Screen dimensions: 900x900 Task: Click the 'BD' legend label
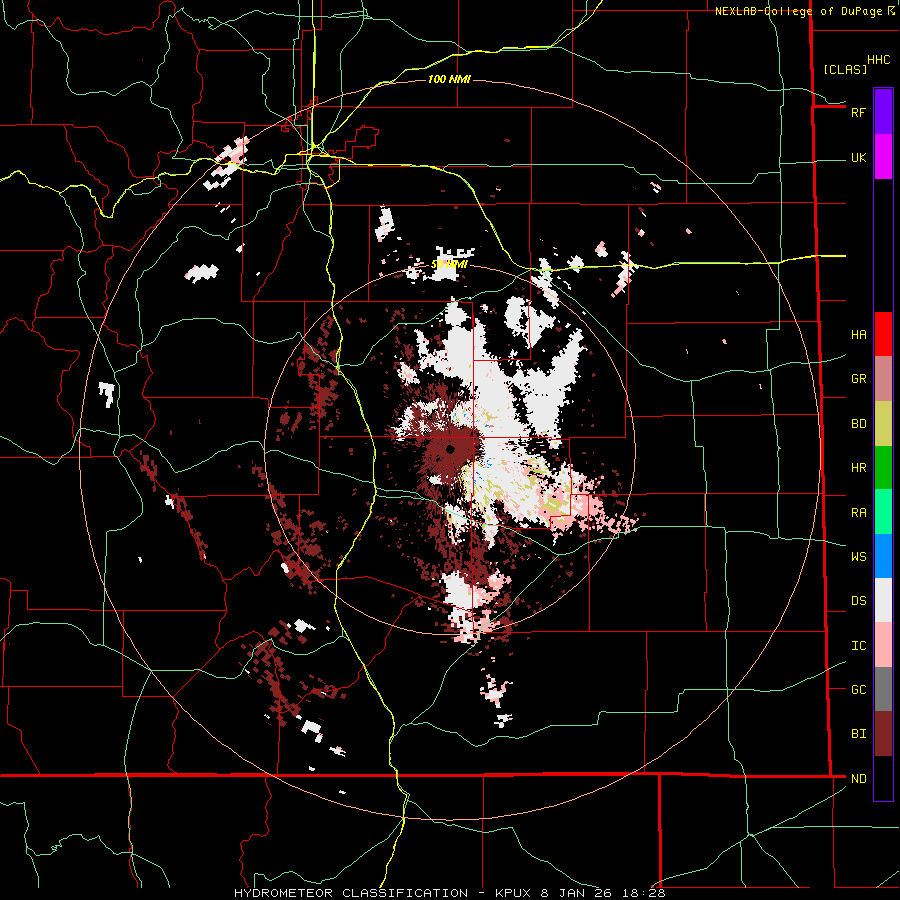pyautogui.click(x=858, y=424)
